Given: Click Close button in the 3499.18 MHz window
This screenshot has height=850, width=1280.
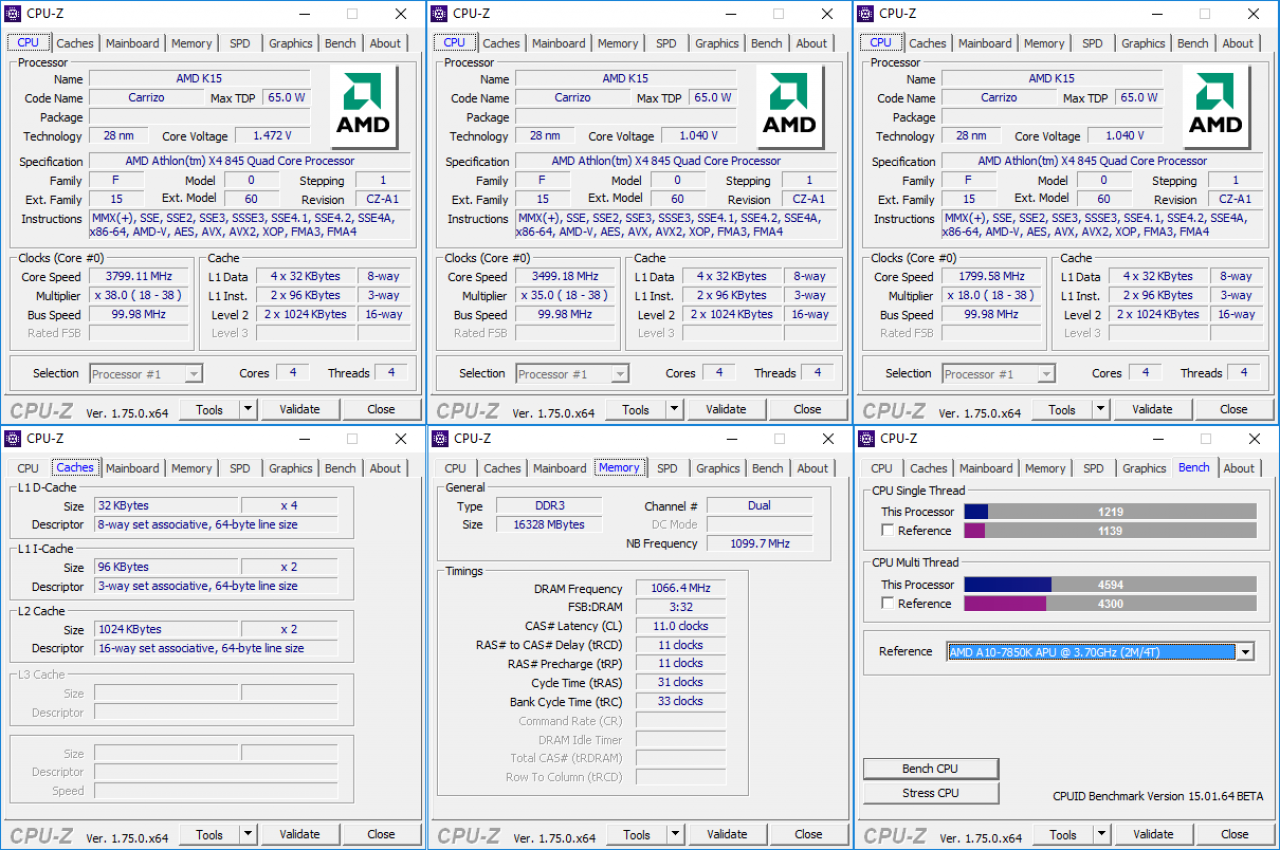Looking at the screenshot, I should pyautogui.click(x=807, y=409).
